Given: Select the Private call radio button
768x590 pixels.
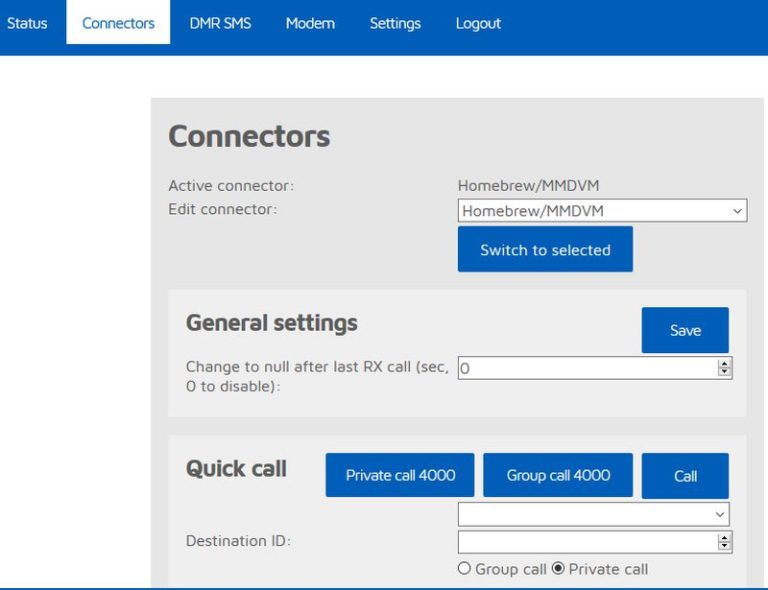Looking at the screenshot, I should [558, 568].
